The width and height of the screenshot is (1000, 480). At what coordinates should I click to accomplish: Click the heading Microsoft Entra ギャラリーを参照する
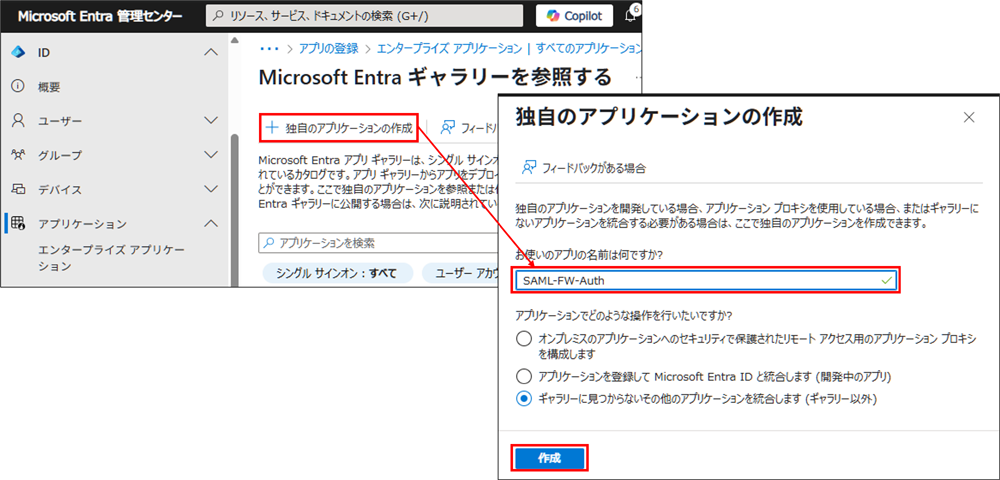435,78
